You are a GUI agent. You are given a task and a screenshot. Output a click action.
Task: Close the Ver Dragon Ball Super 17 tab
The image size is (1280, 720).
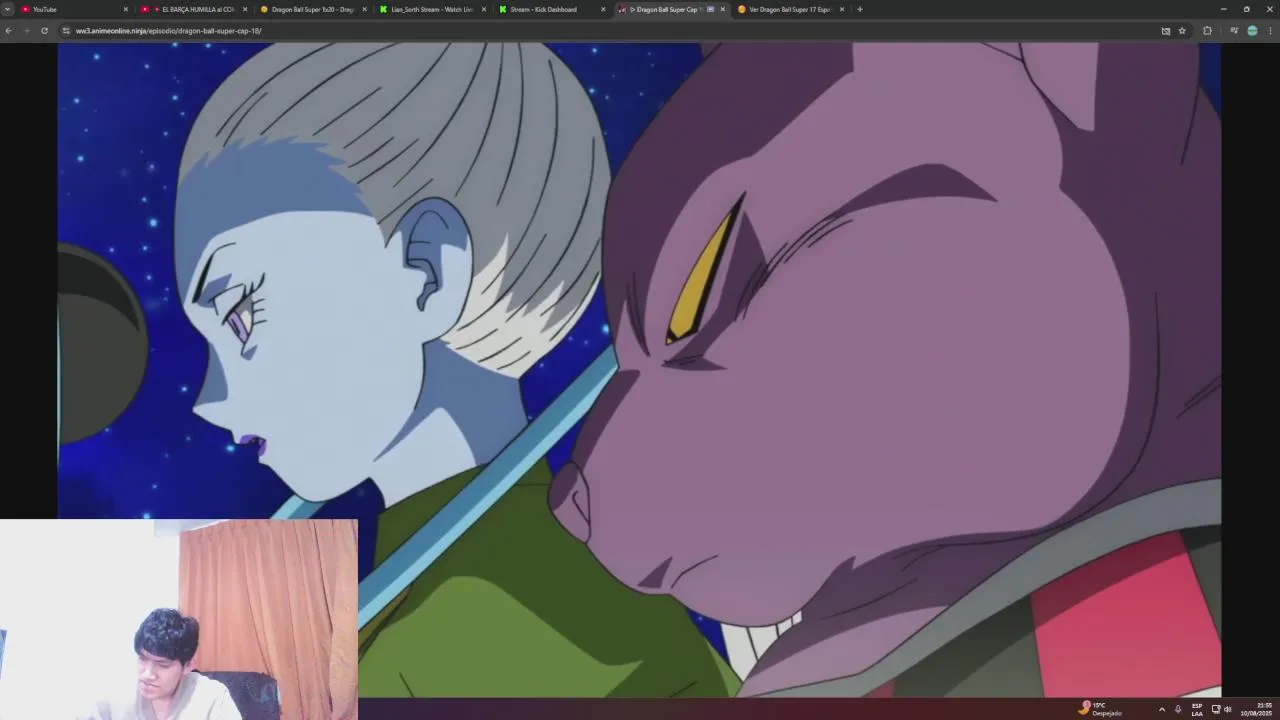(x=842, y=9)
